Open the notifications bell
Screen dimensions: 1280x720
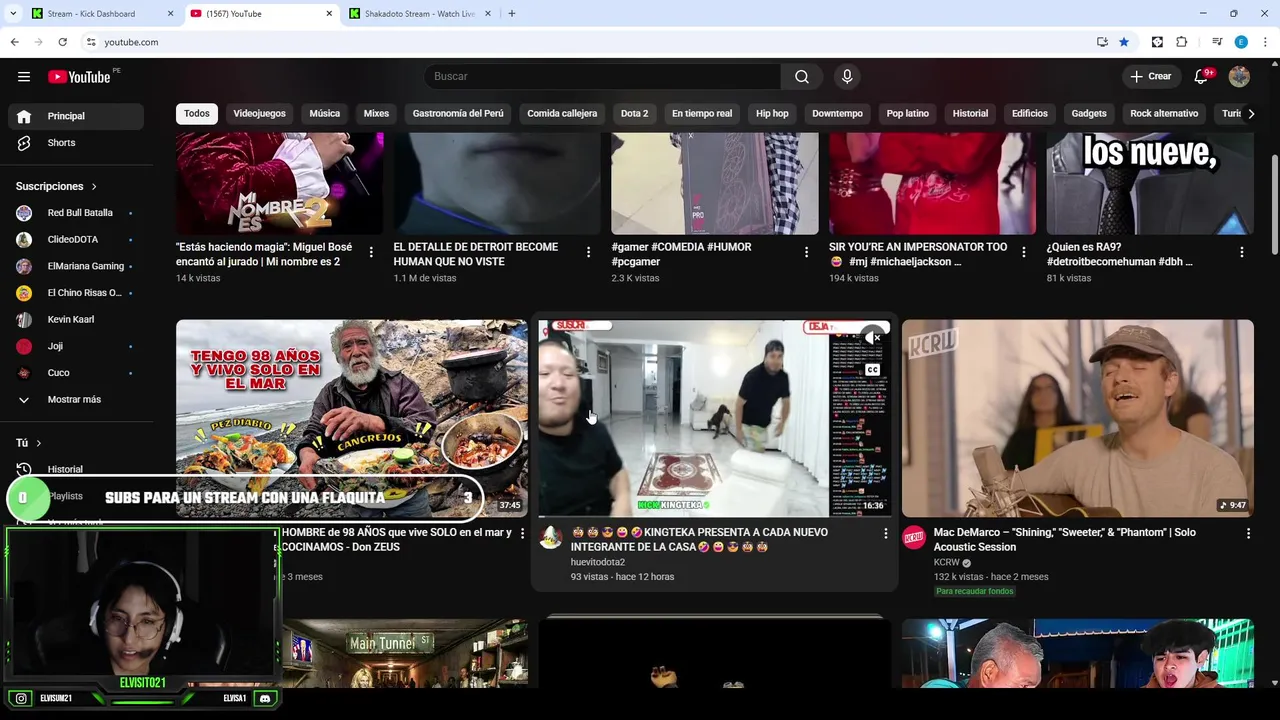coord(1203,77)
